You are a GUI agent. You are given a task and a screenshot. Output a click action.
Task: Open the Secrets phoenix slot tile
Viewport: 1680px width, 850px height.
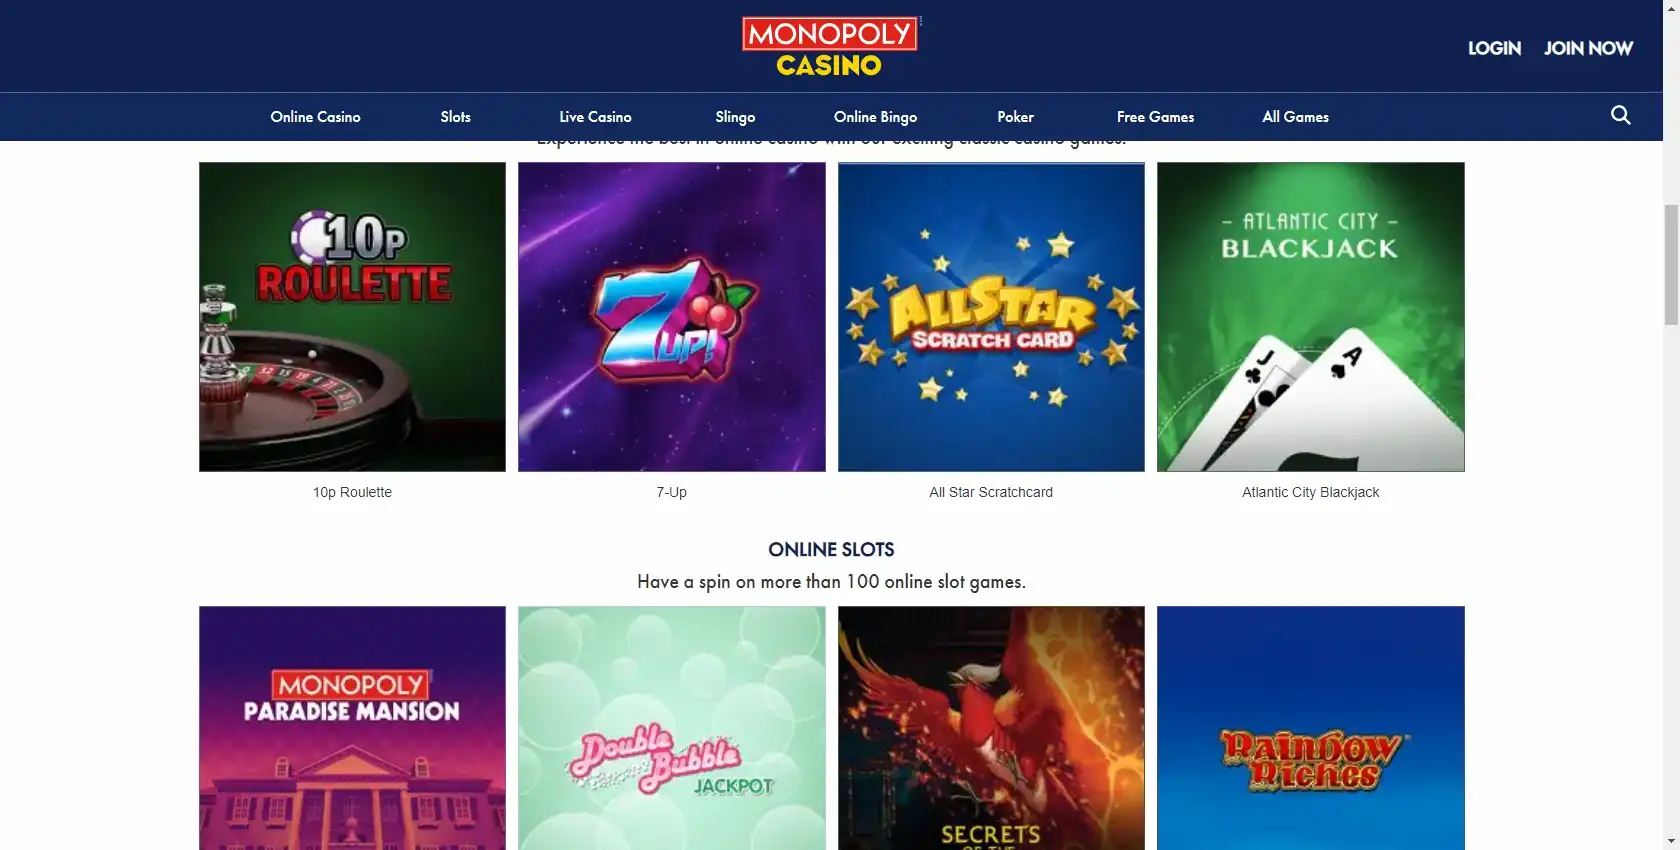991,728
